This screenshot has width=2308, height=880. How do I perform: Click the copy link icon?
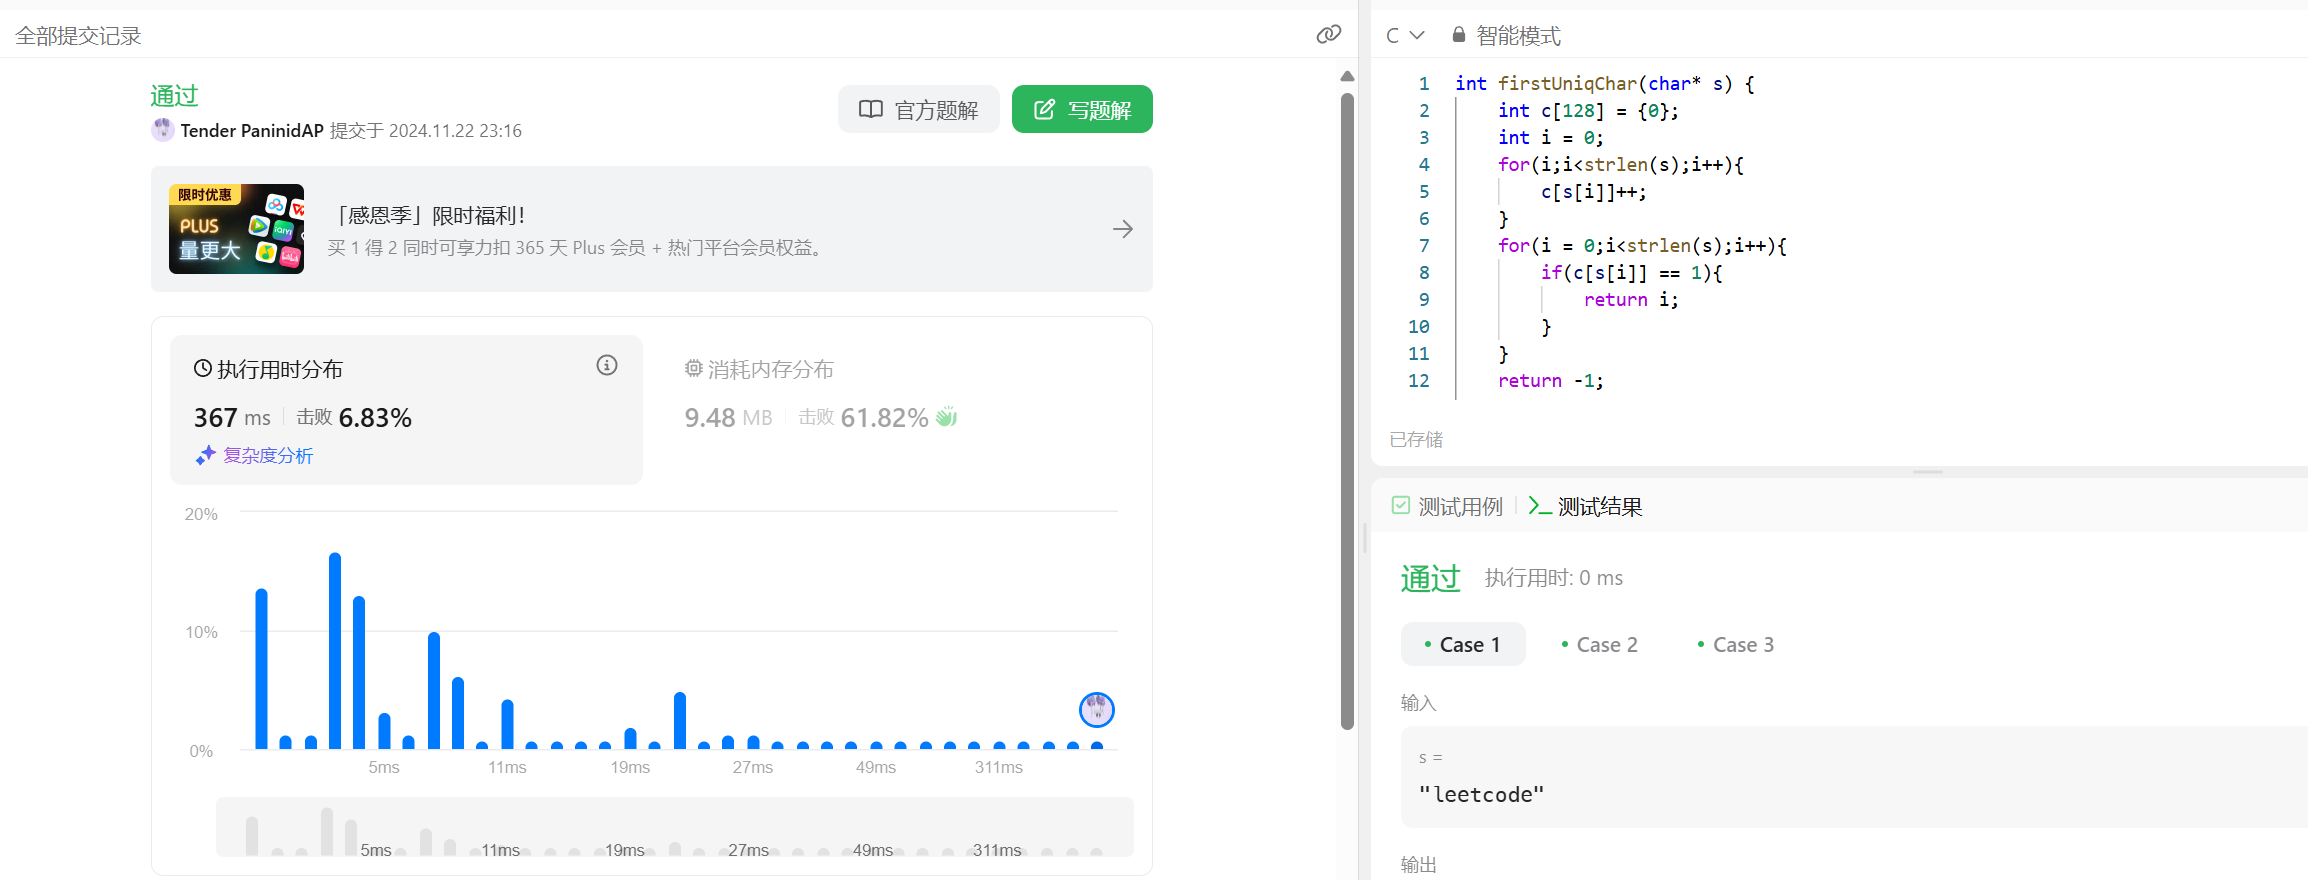[x=1328, y=35]
